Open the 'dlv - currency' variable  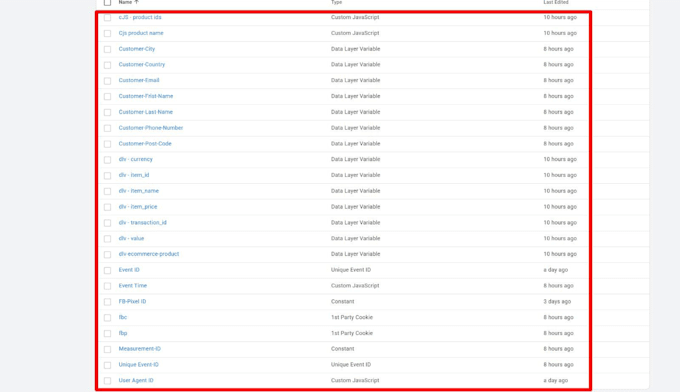(x=136, y=159)
